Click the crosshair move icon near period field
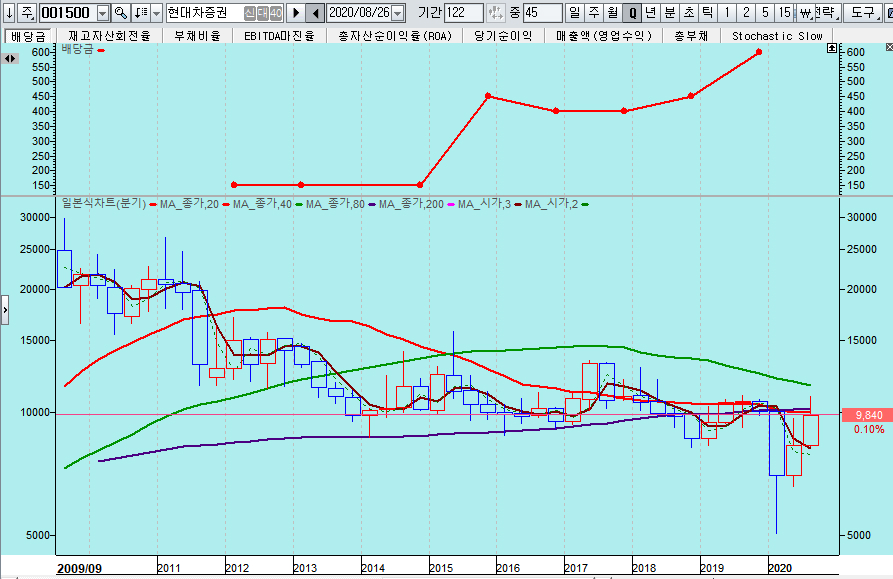Image resolution: width=893 pixels, height=579 pixels. [494, 13]
